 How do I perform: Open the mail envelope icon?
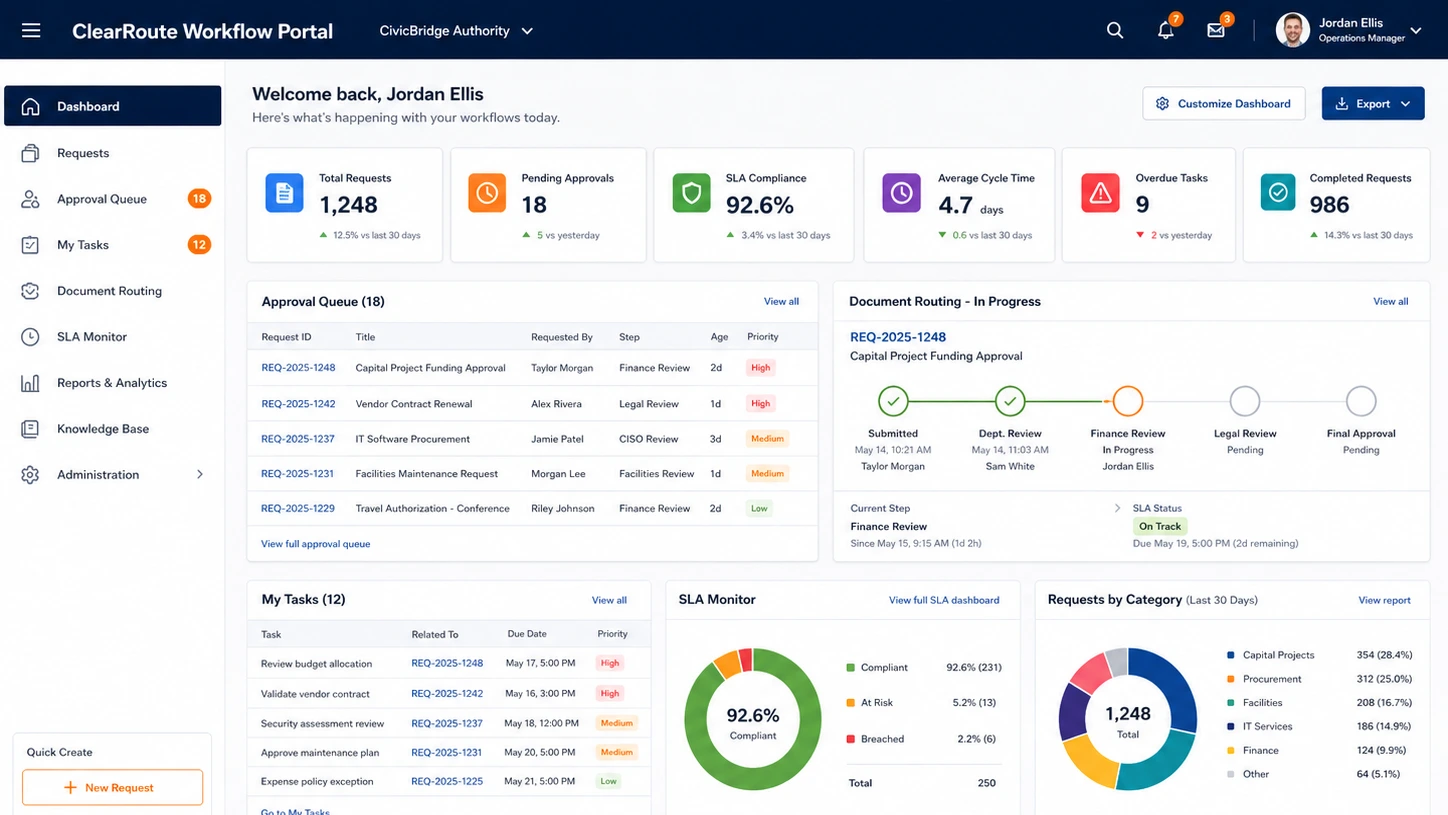pyautogui.click(x=1216, y=31)
